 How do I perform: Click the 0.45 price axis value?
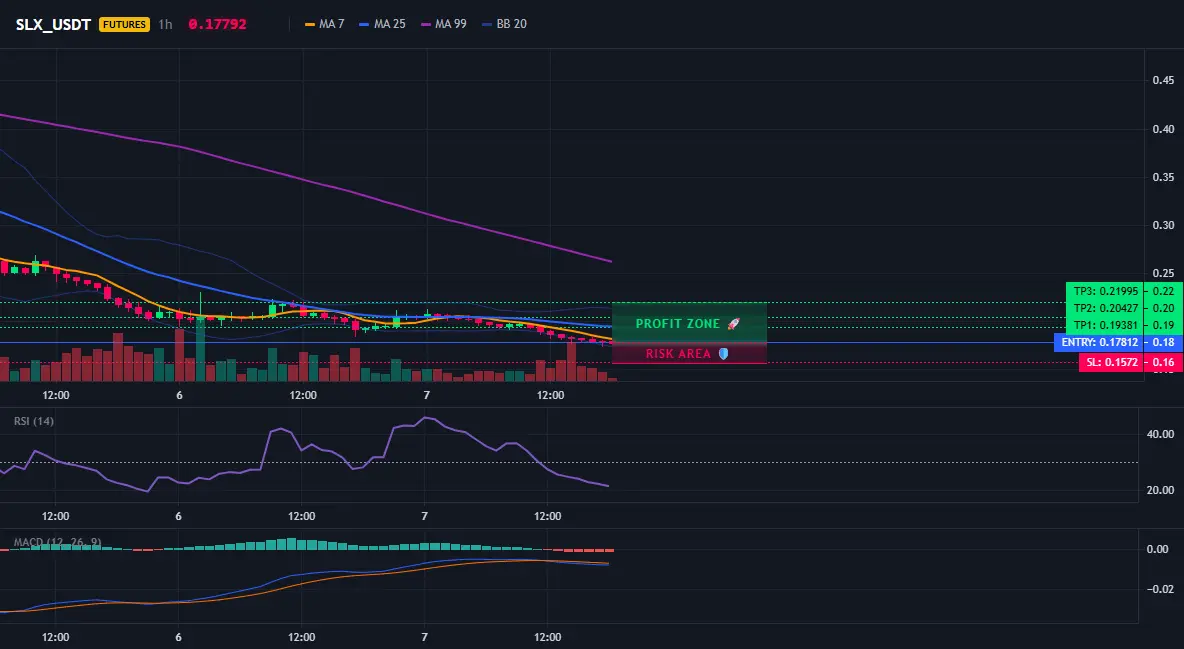pyautogui.click(x=1164, y=80)
